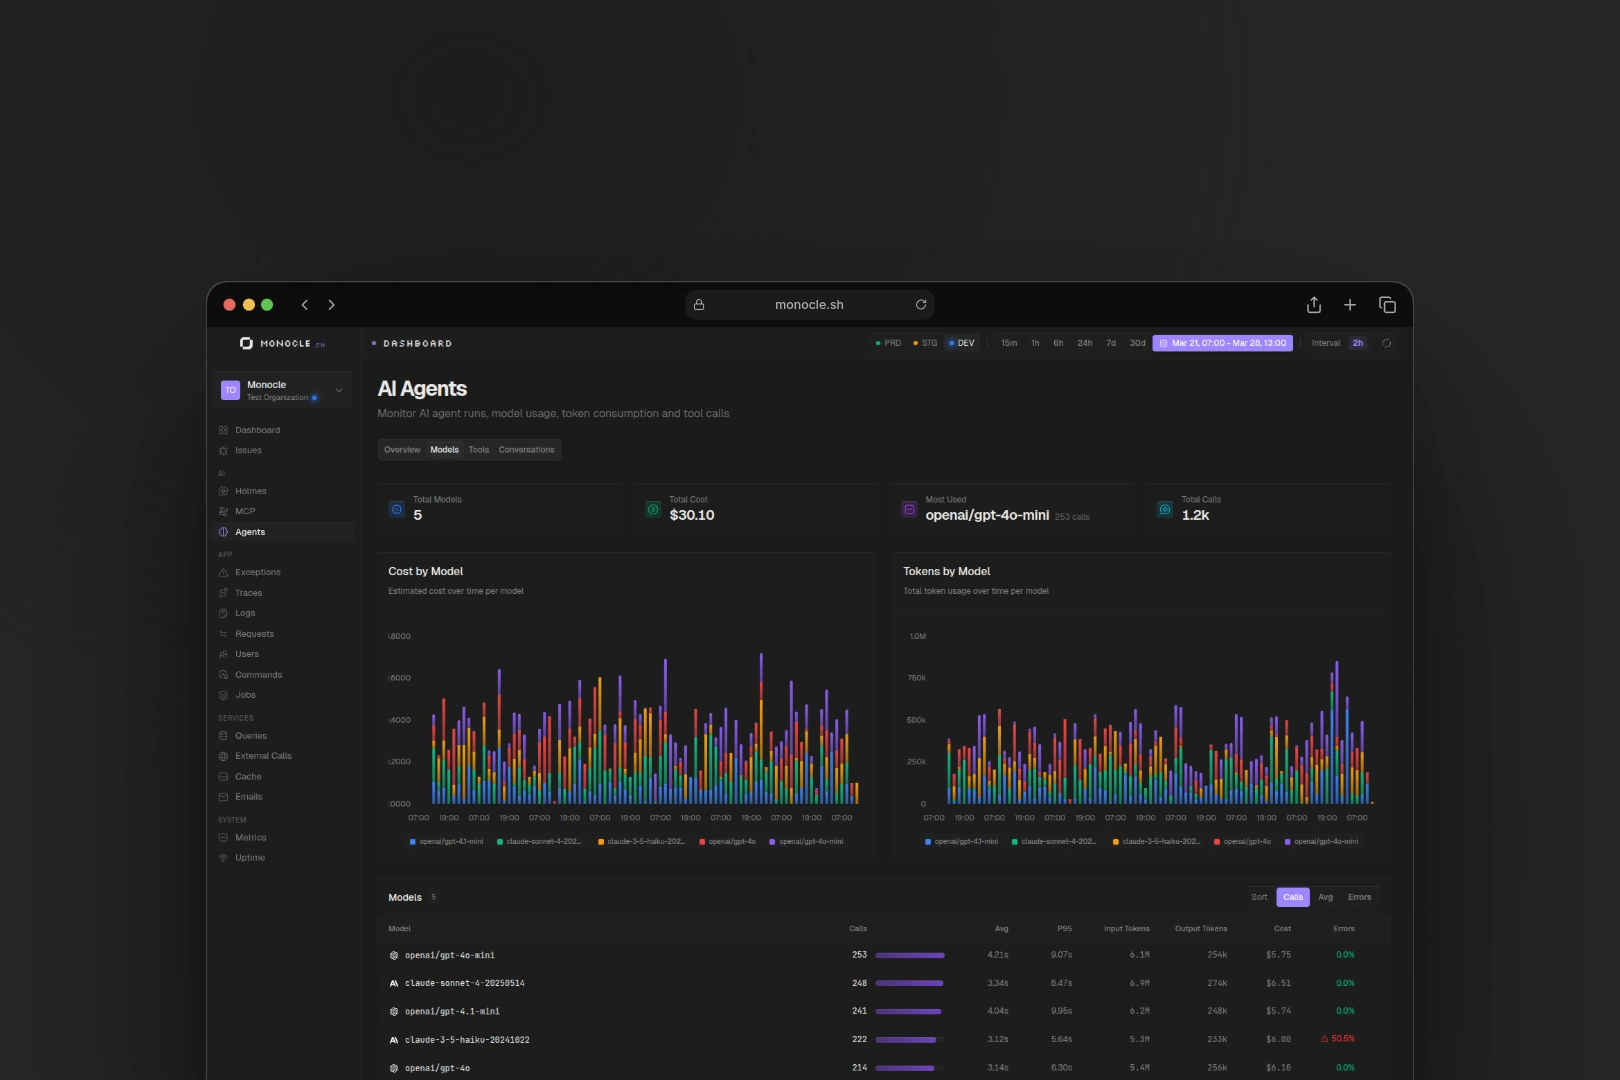Toggle openai/gpt-4o legend in Cost by Model chart
The image size is (1620, 1080).
pos(728,842)
